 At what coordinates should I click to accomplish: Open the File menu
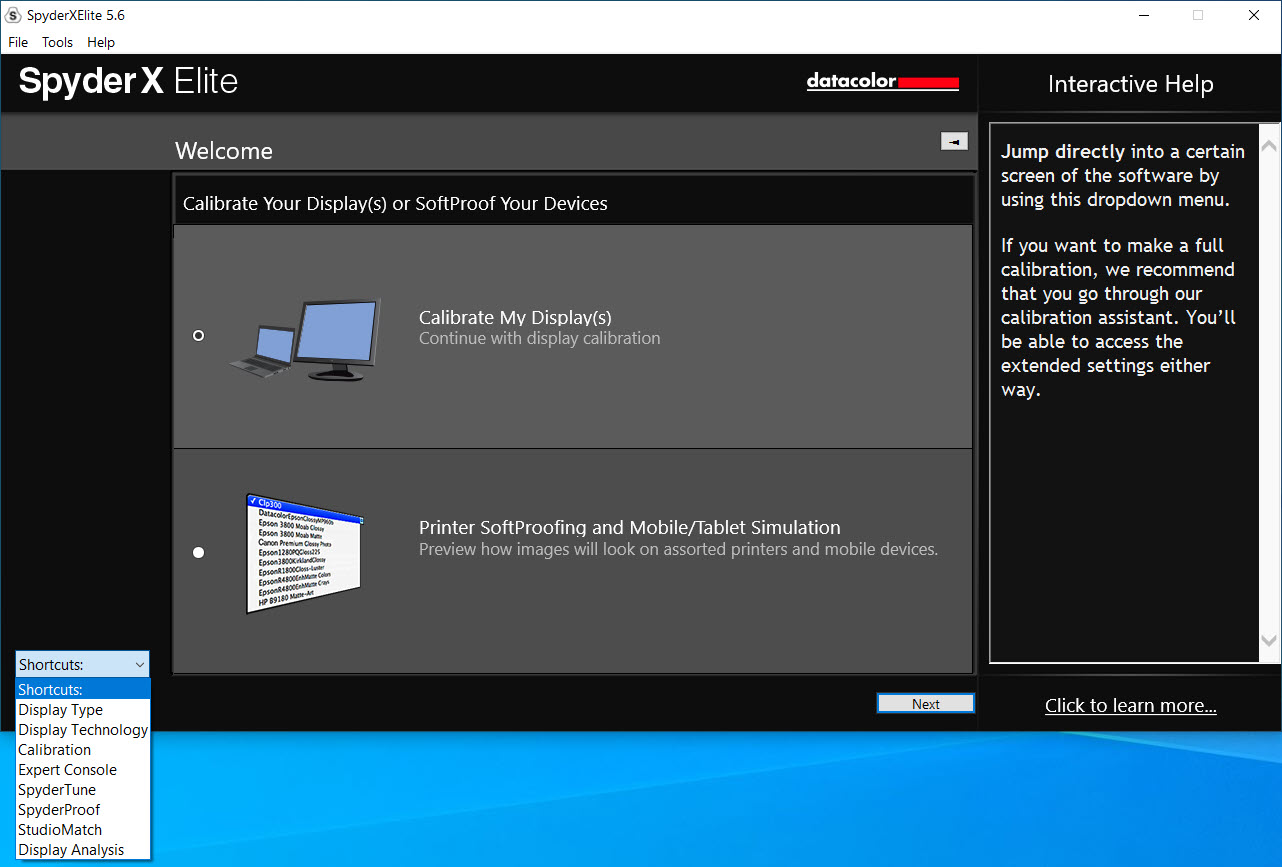(x=18, y=42)
